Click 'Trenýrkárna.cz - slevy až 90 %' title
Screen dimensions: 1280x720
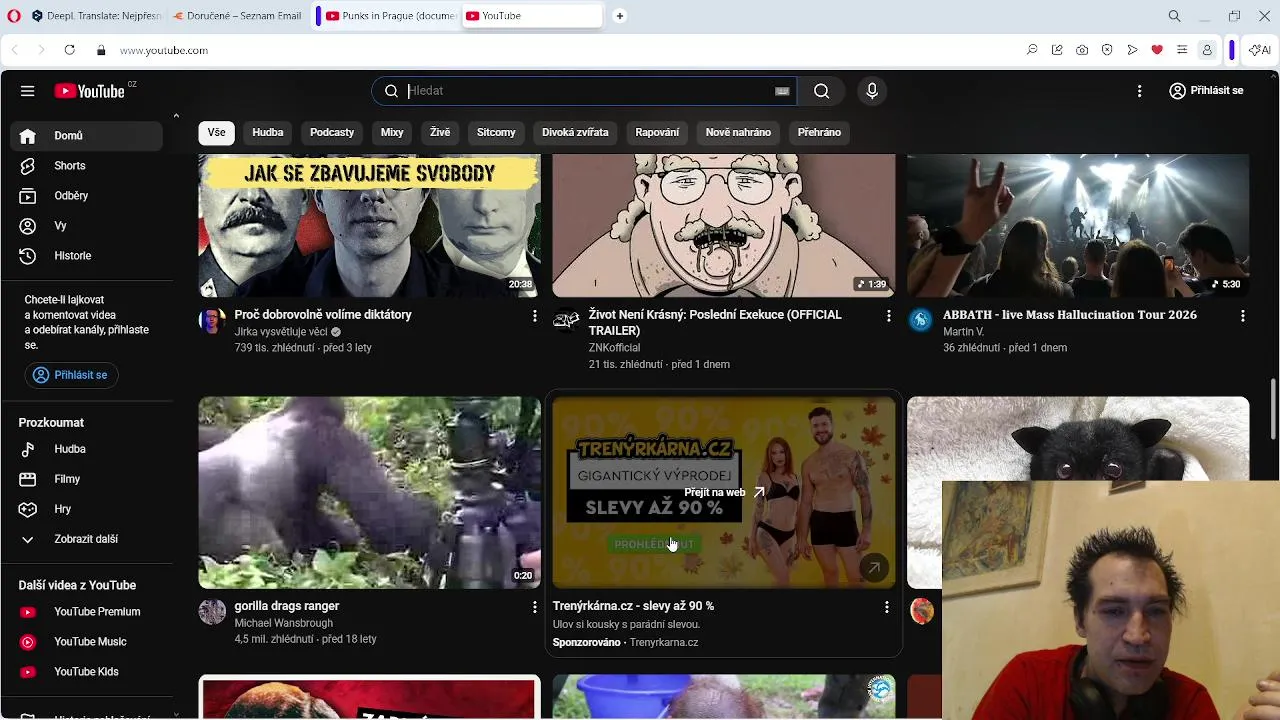coord(633,606)
